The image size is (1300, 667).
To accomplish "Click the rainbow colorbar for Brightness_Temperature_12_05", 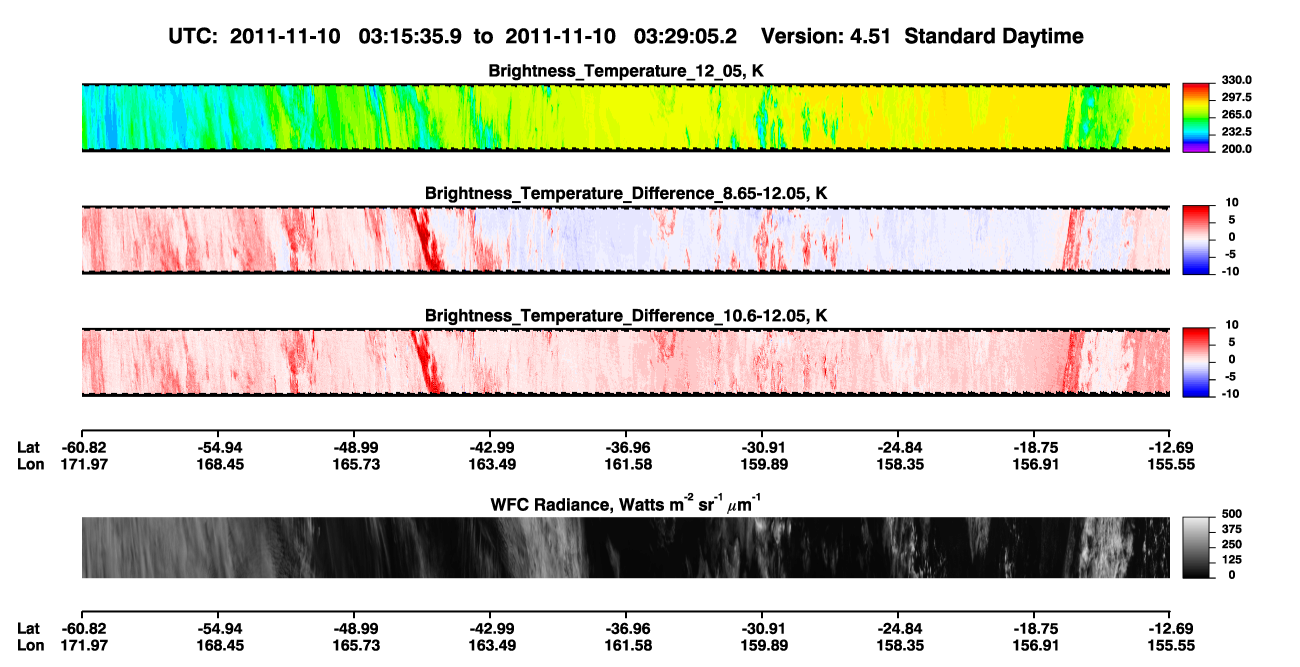I will tap(1196, 117).
